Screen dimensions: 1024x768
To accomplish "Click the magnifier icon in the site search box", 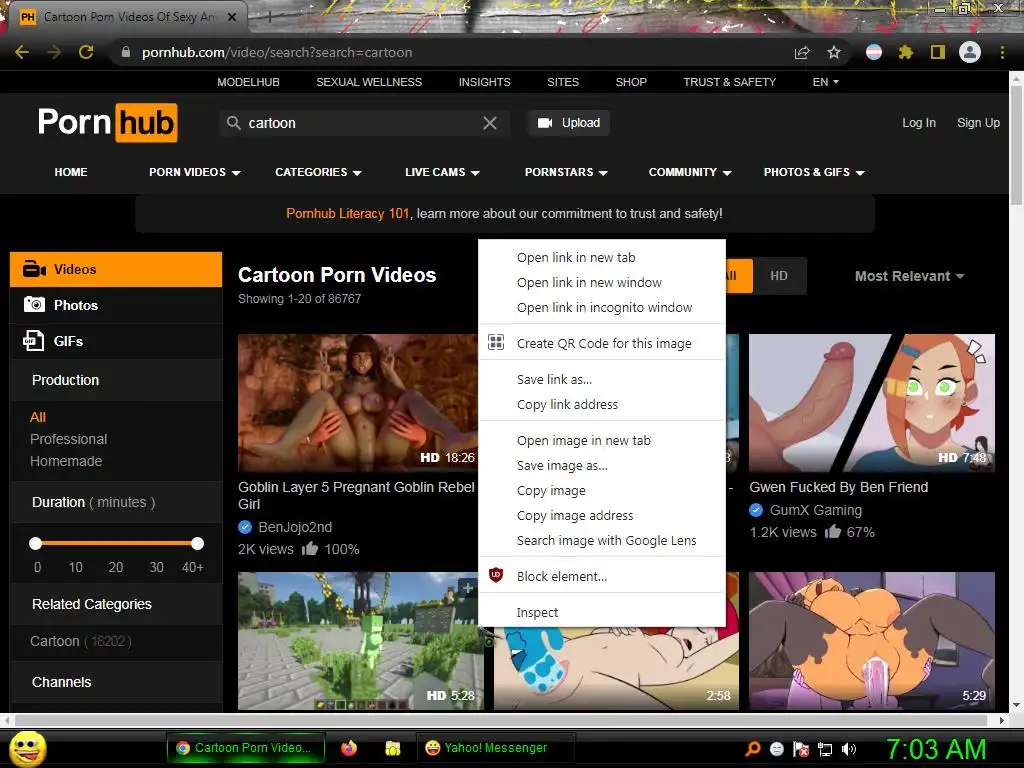I will (234, 123).
